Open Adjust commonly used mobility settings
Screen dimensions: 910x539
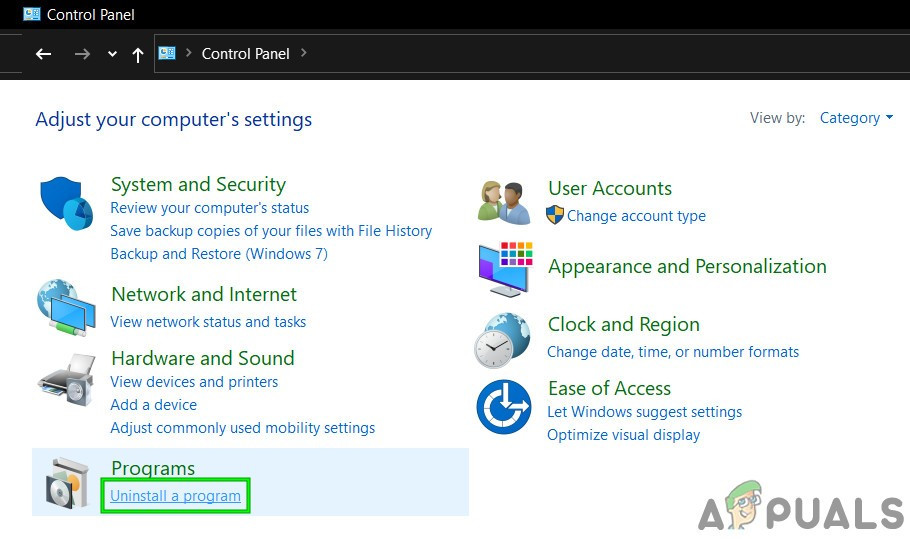[243, 428]
